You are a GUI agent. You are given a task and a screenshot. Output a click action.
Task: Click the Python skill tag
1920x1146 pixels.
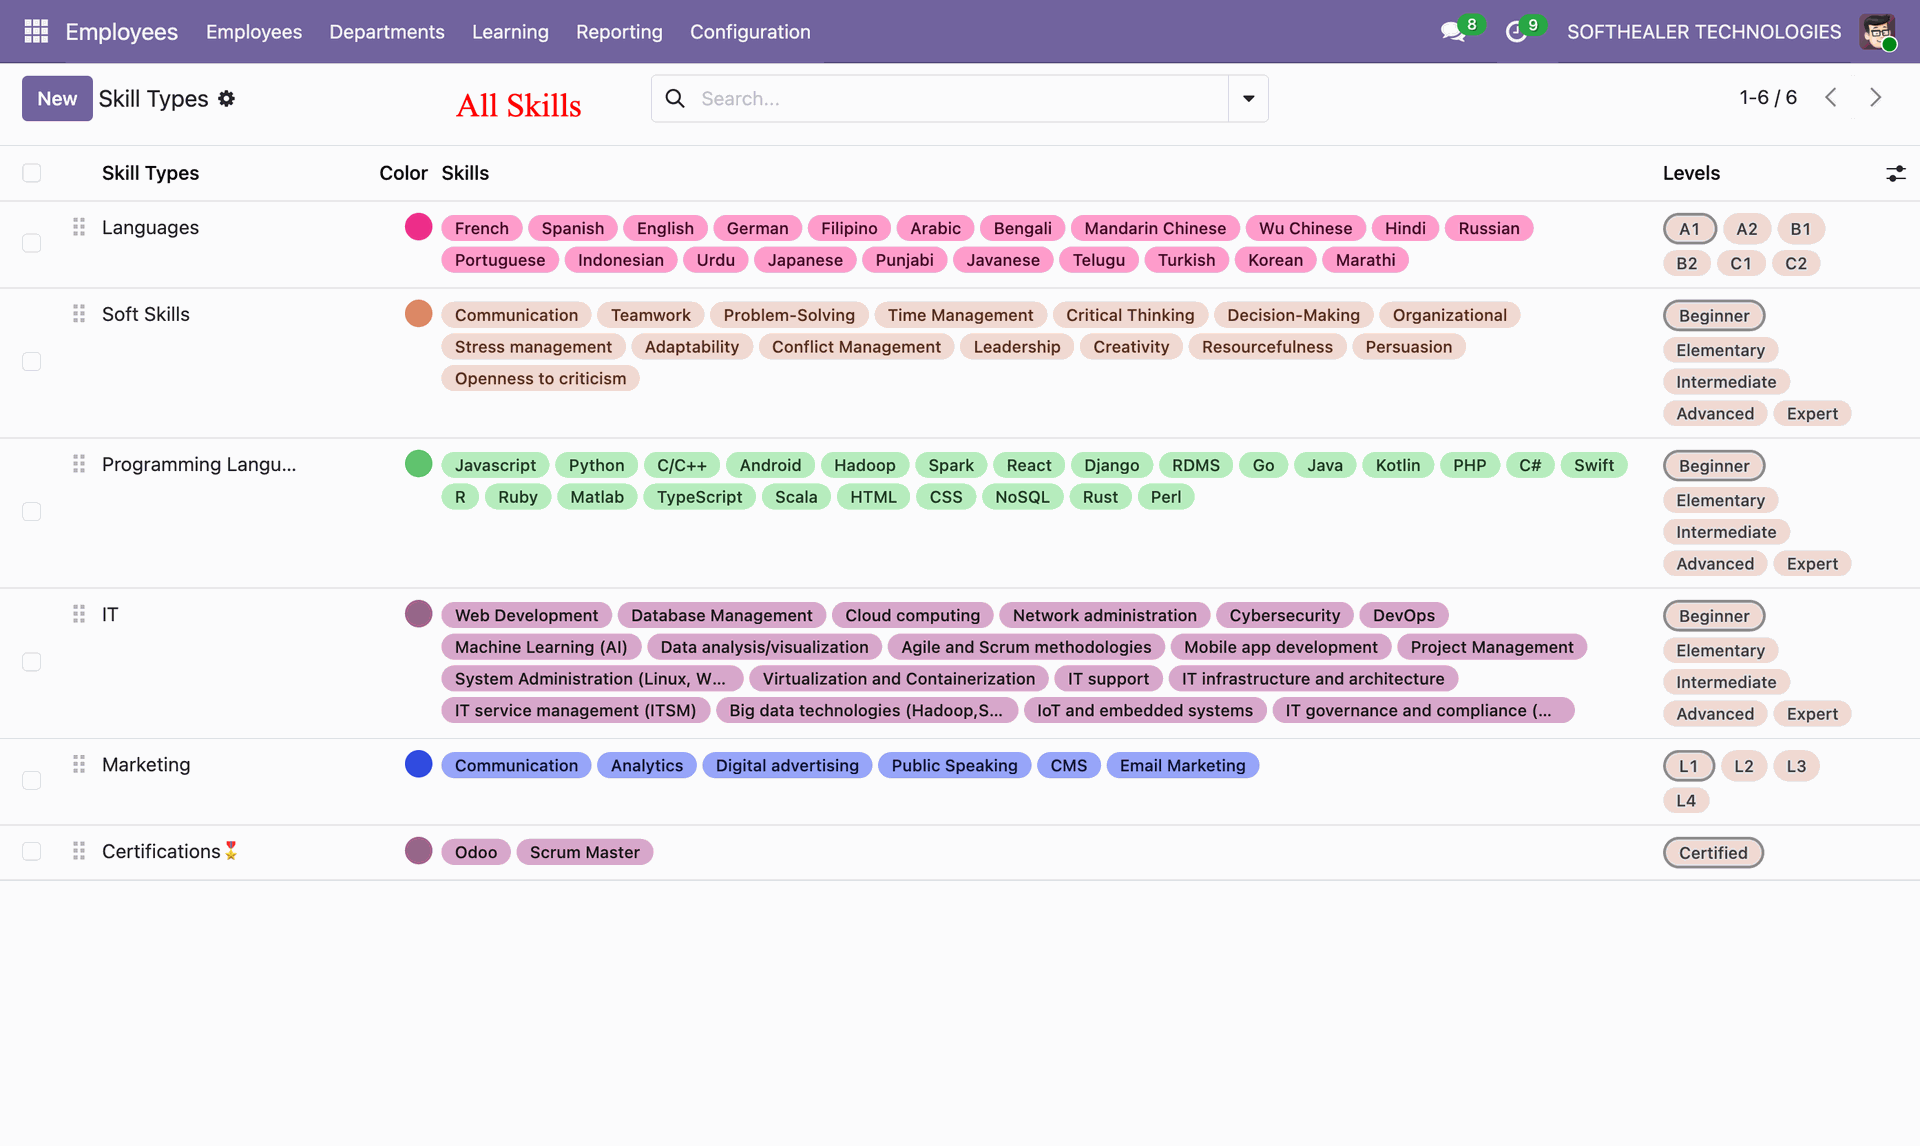[x=596, y=465]
